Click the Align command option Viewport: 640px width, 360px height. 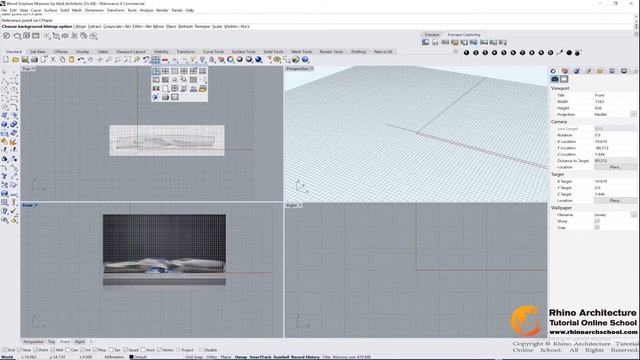81,27
